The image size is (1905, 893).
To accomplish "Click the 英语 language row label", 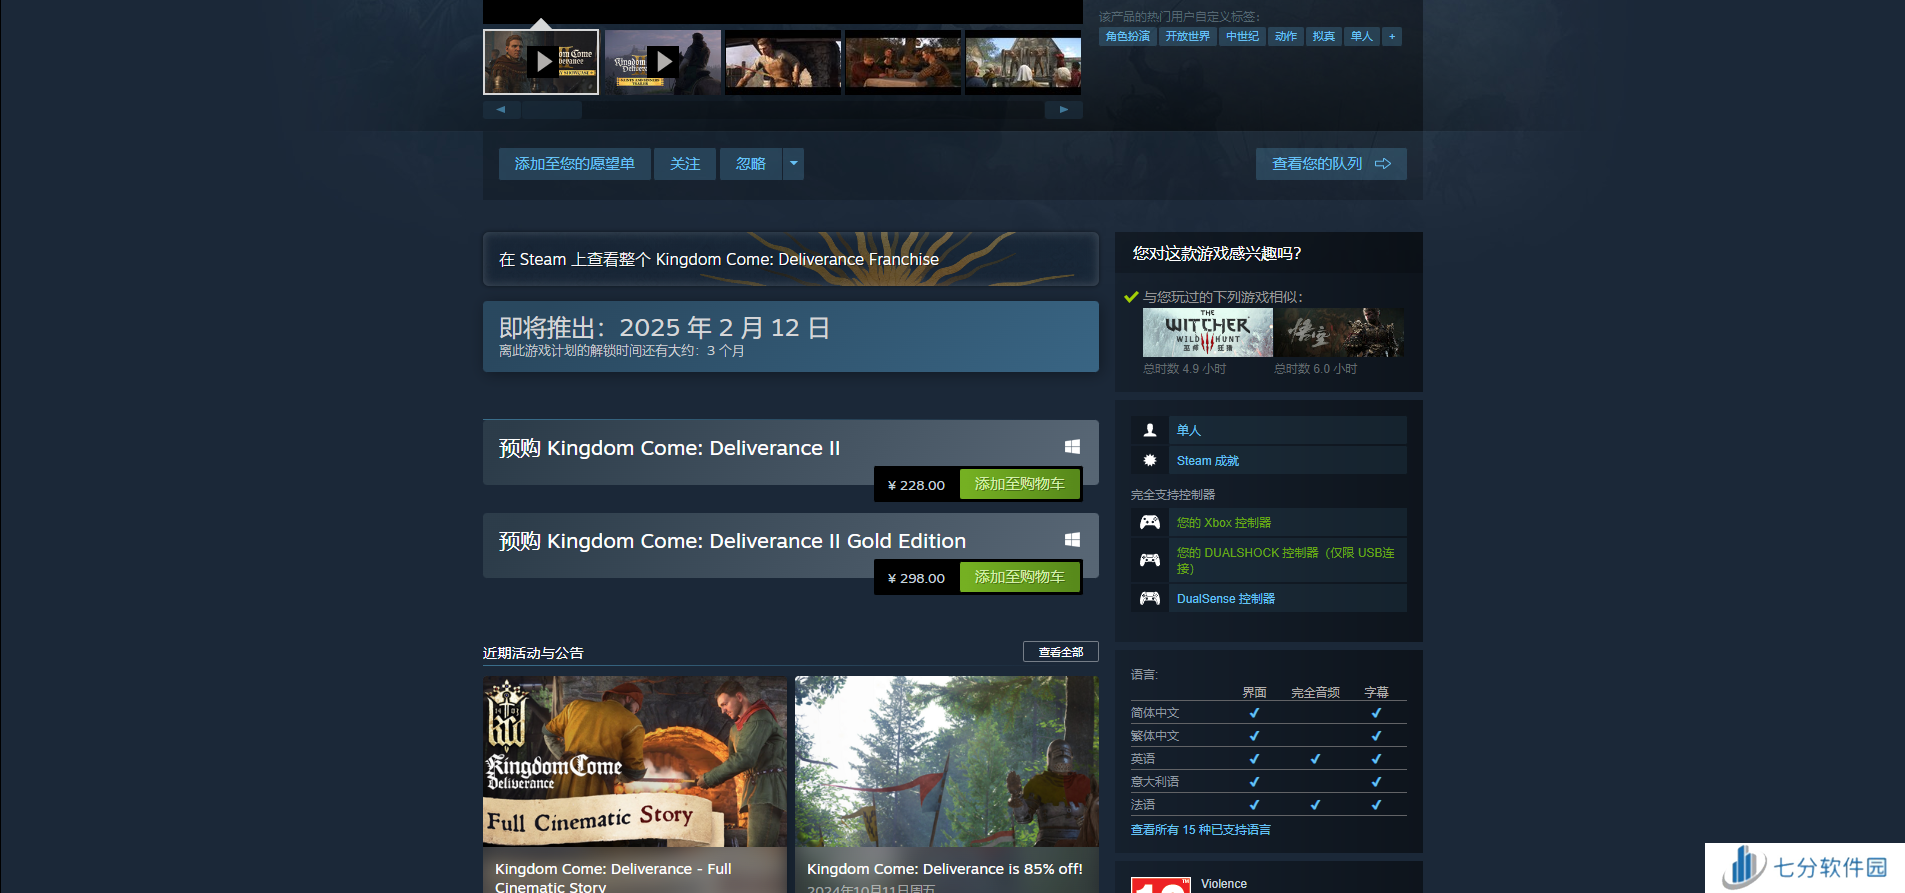I will click(x=1143, y=759).
